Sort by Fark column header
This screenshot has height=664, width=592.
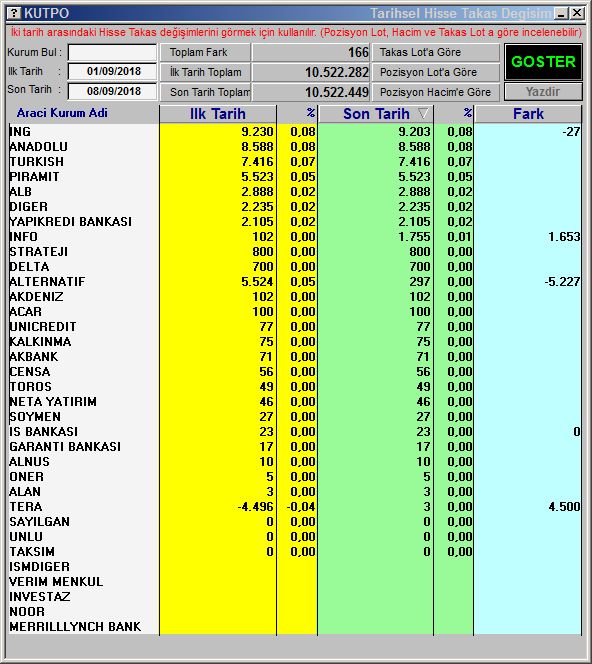tap(528, 113)
